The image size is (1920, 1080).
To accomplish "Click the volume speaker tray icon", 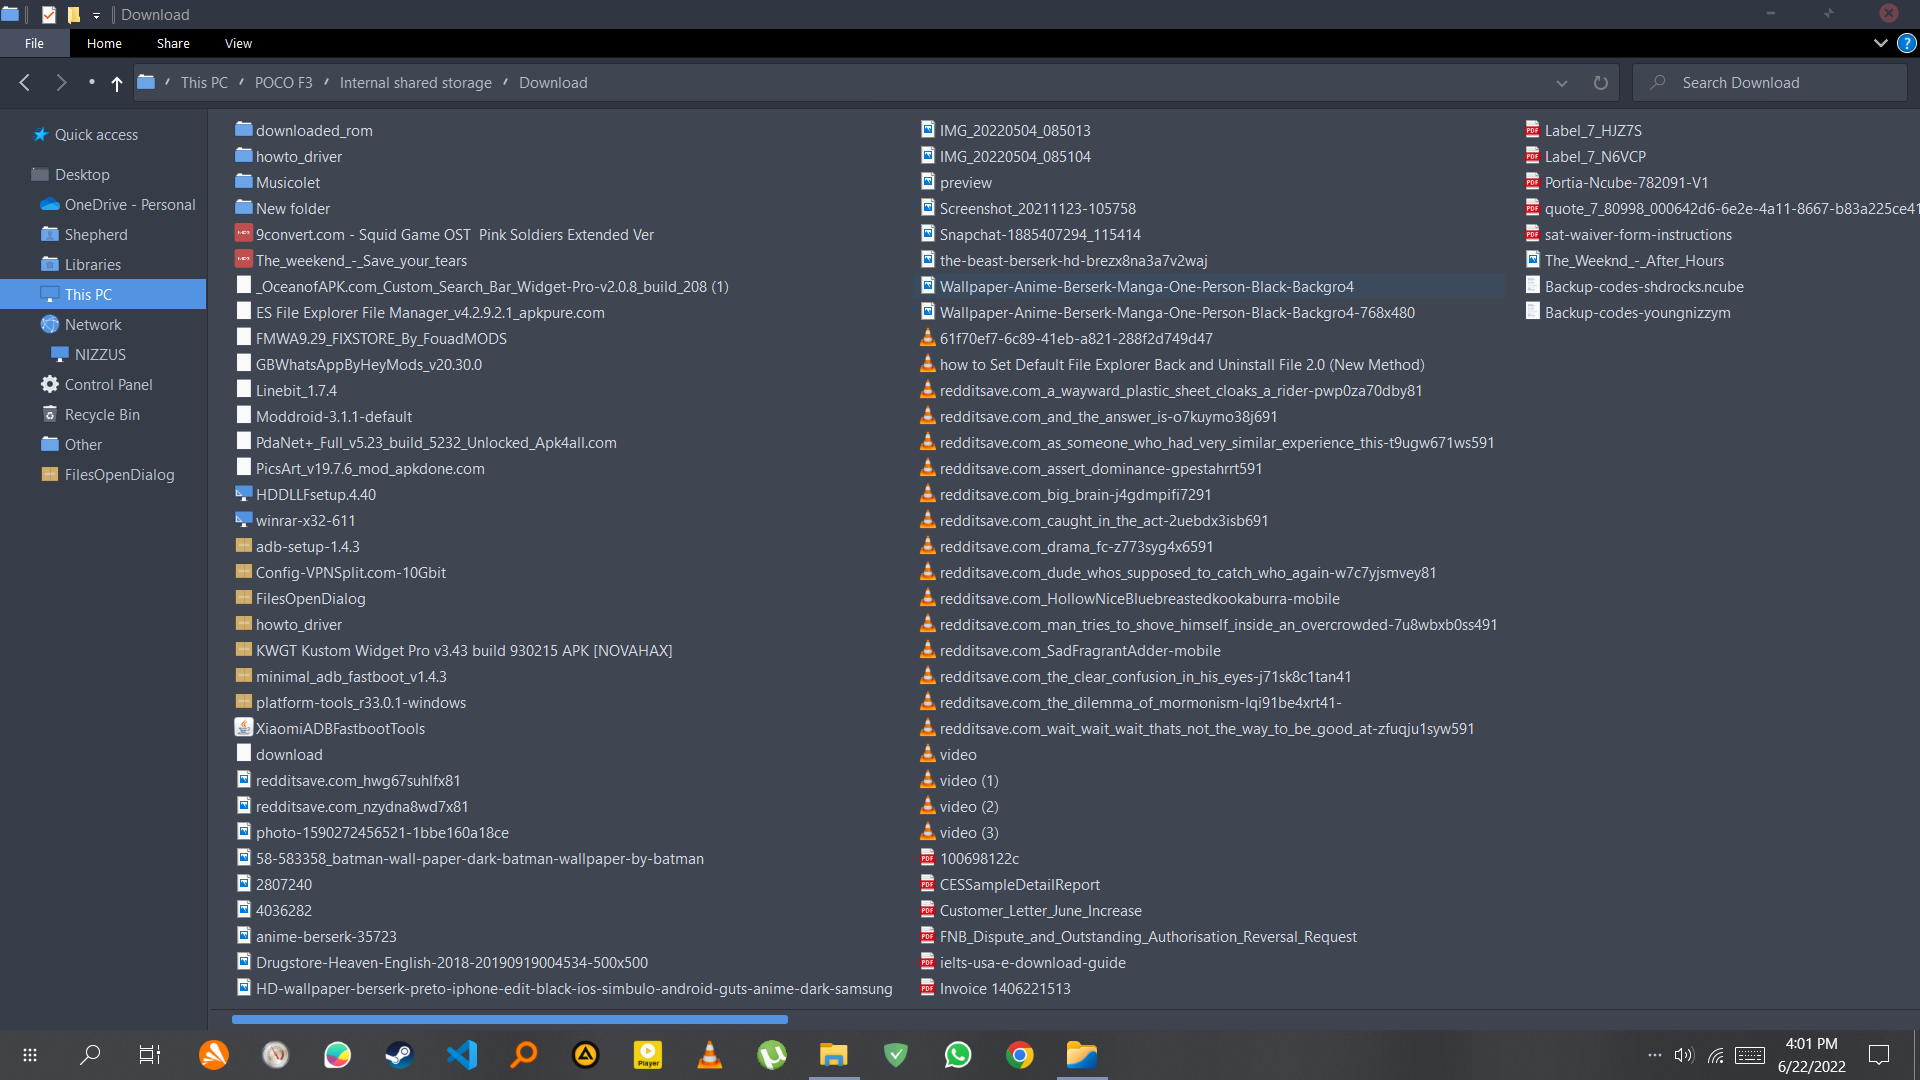I will [x=1683, y=1055].
